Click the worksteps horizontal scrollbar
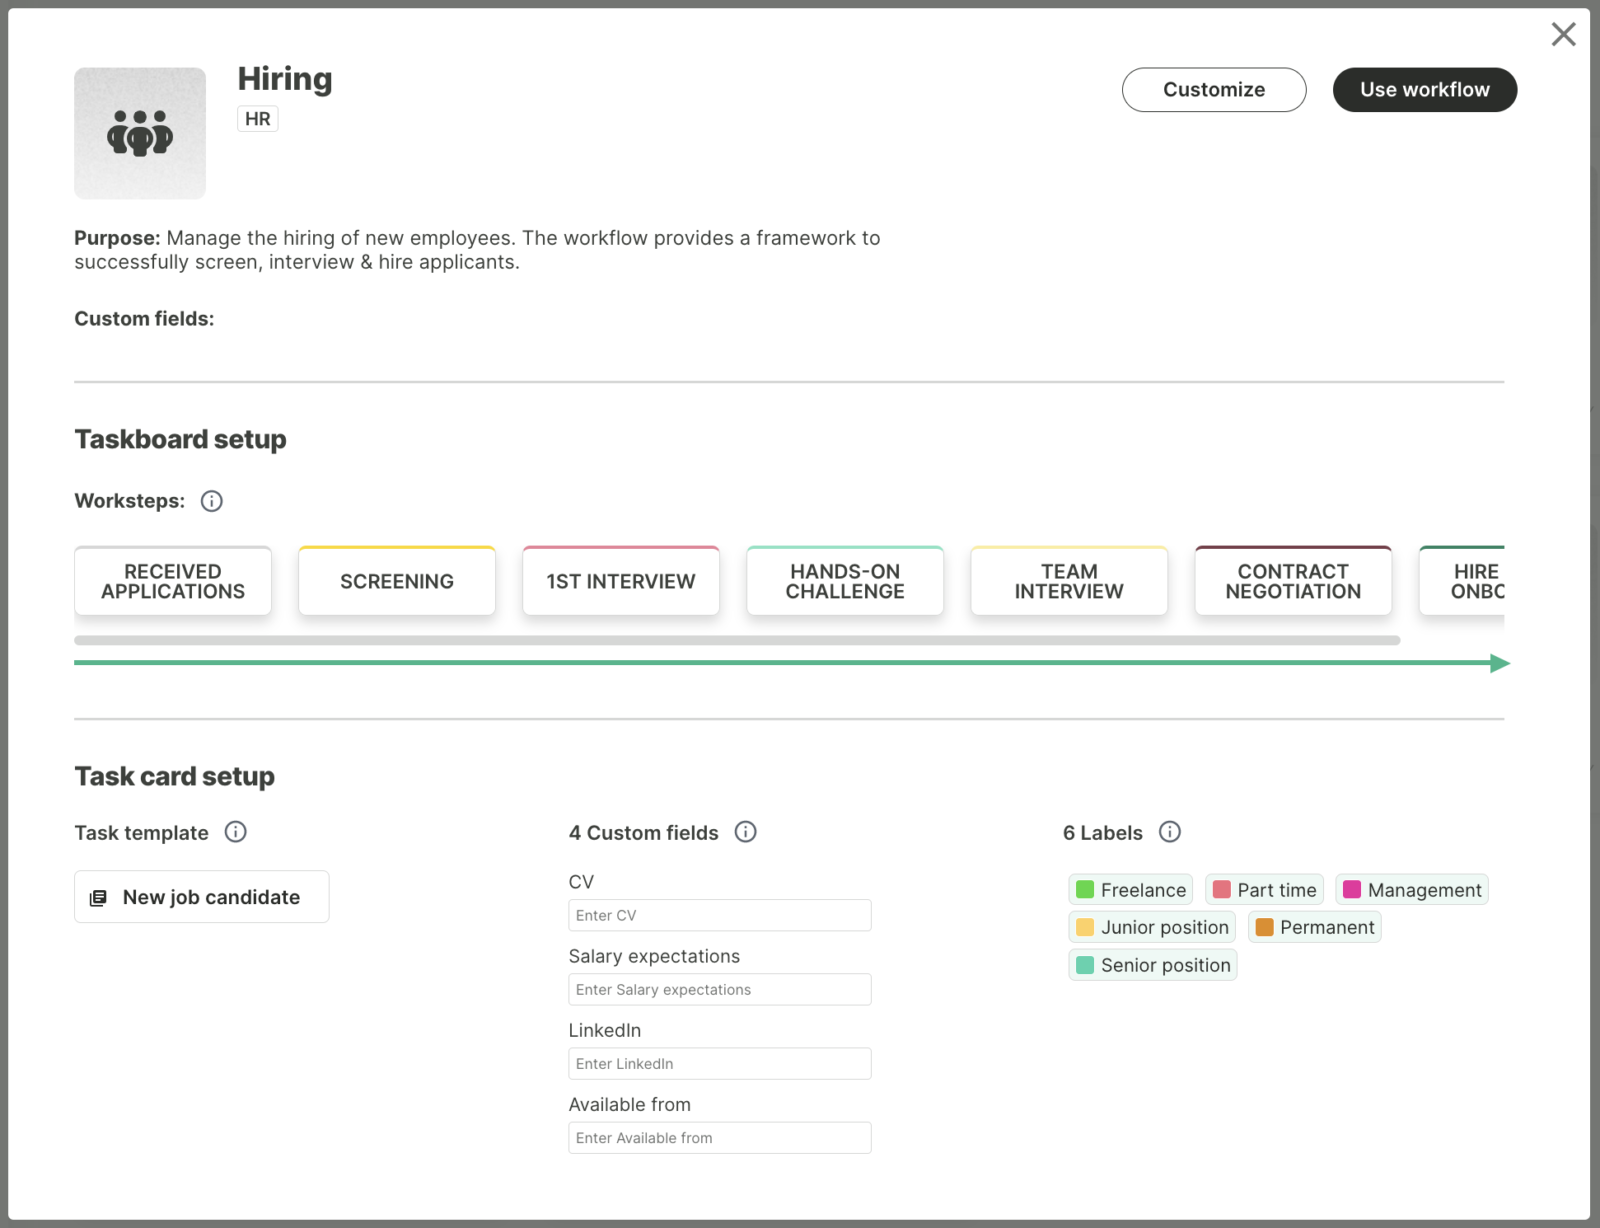This screenshot has width=1600, height=1228. [x=737, y=640]
